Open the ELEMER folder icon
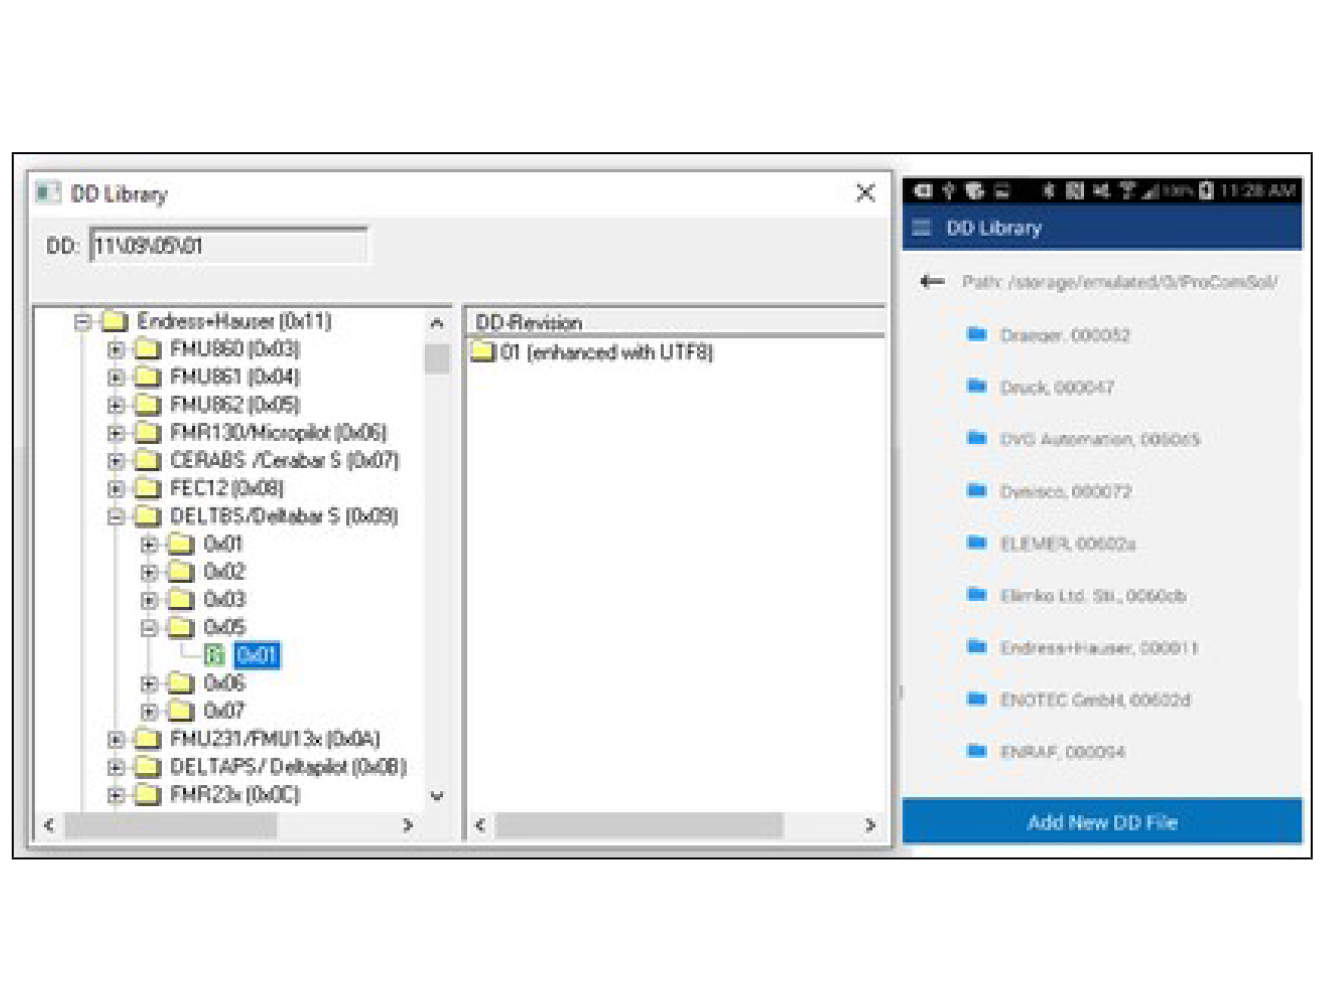The image size is (1320, 990). (x=977, y=543)
